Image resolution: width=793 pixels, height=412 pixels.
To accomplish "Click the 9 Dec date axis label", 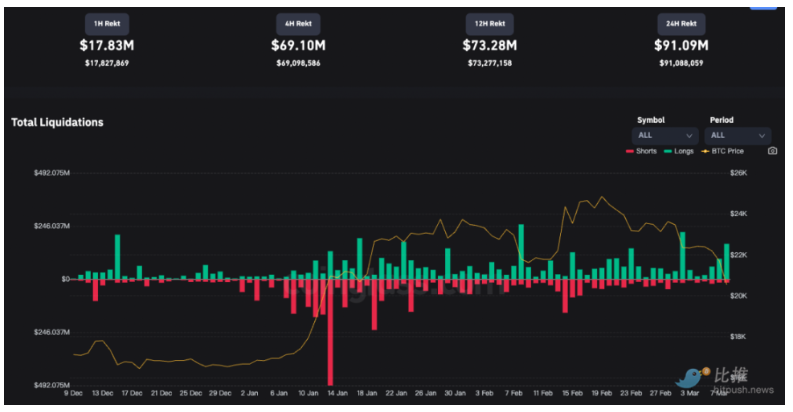I will [73, 393].
